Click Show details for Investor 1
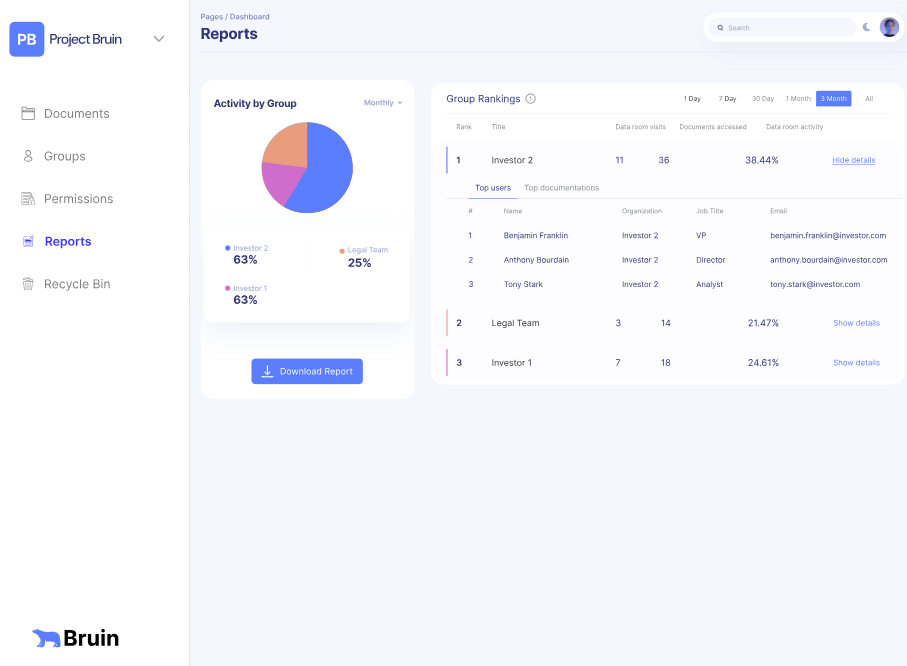 pyautogui.click(x=856, y=363)
